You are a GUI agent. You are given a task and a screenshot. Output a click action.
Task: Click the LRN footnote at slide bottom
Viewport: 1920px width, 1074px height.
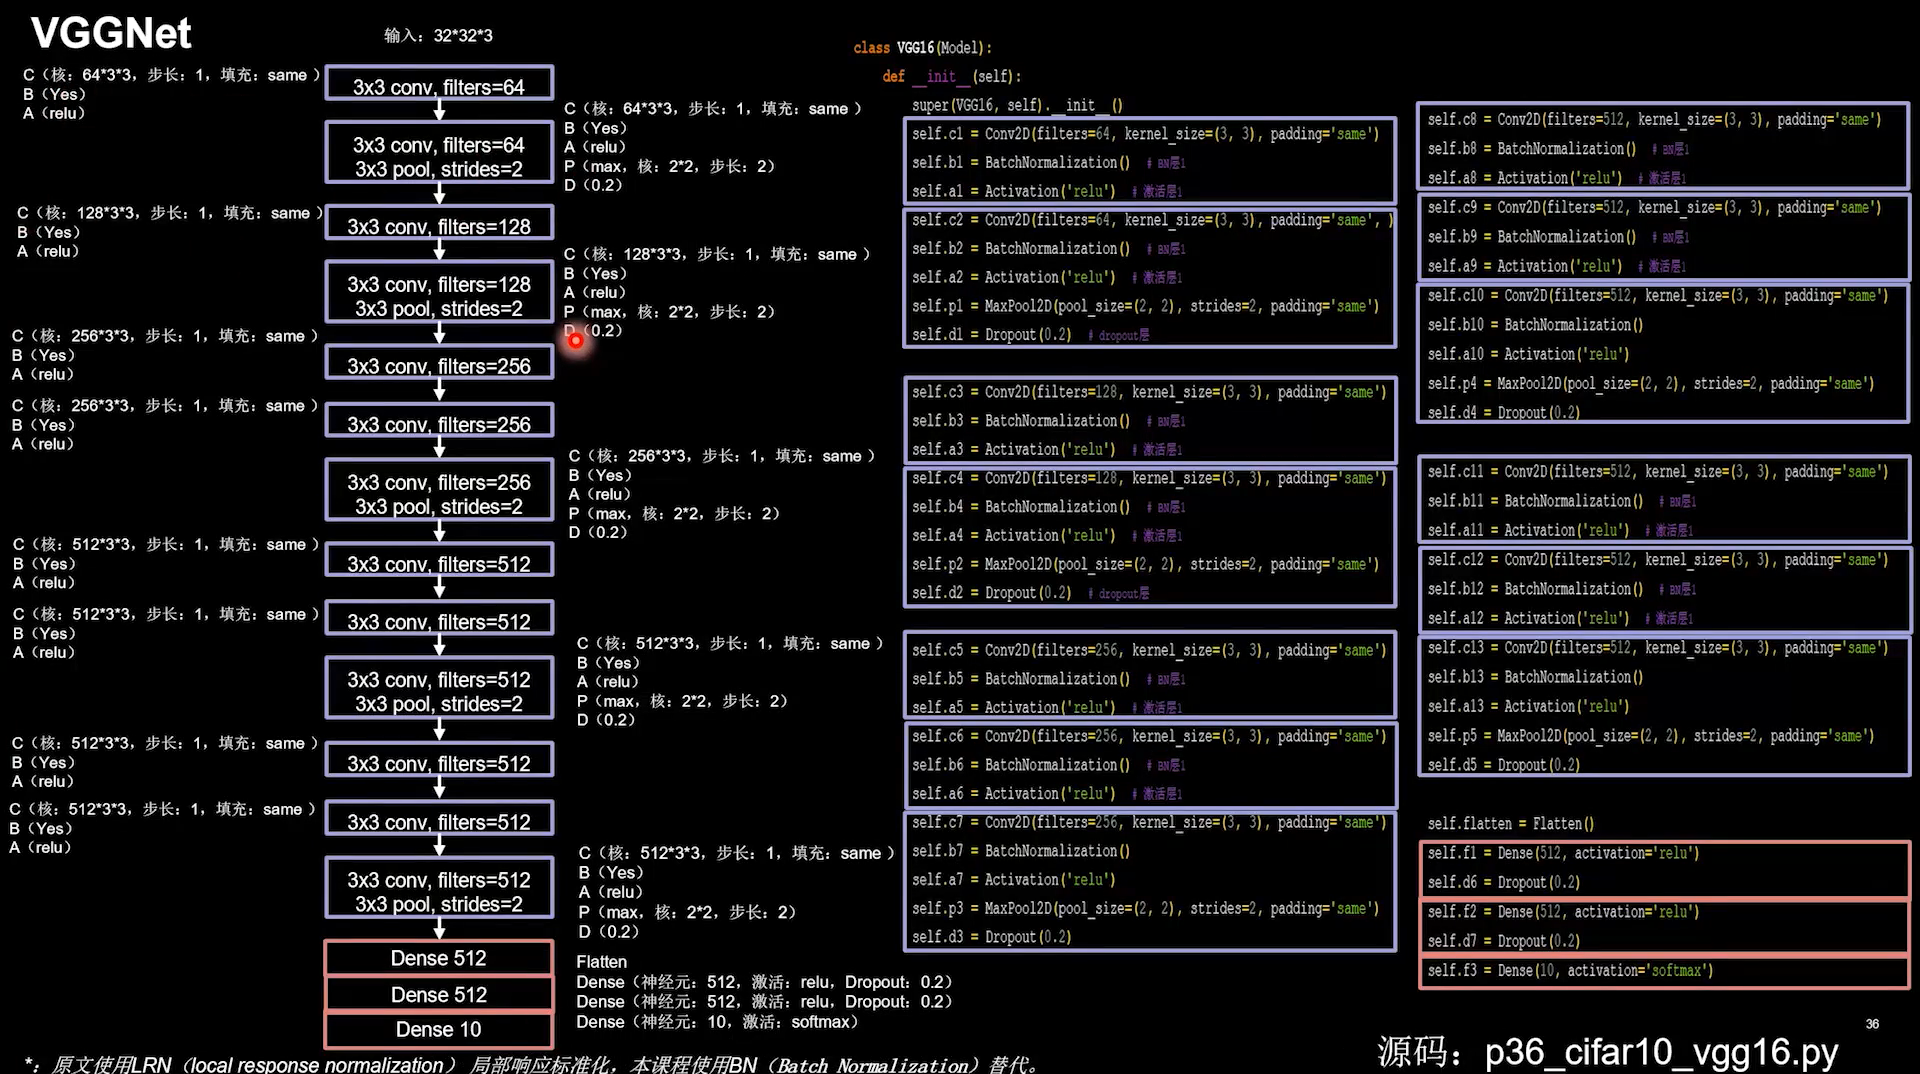531,1064
